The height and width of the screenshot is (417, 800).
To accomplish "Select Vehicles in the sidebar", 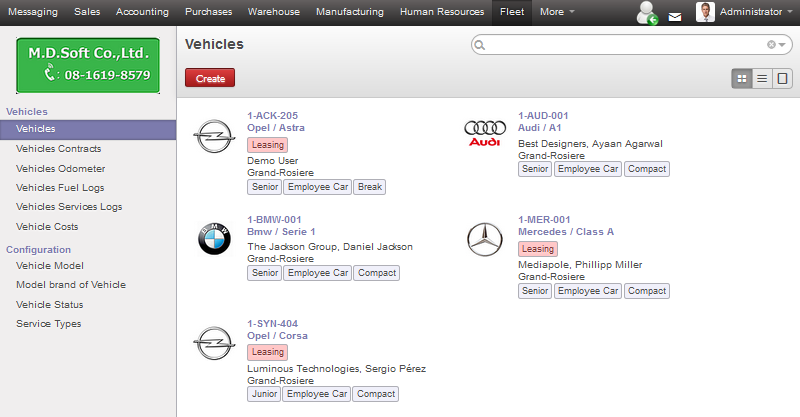I will pos(88,129).
